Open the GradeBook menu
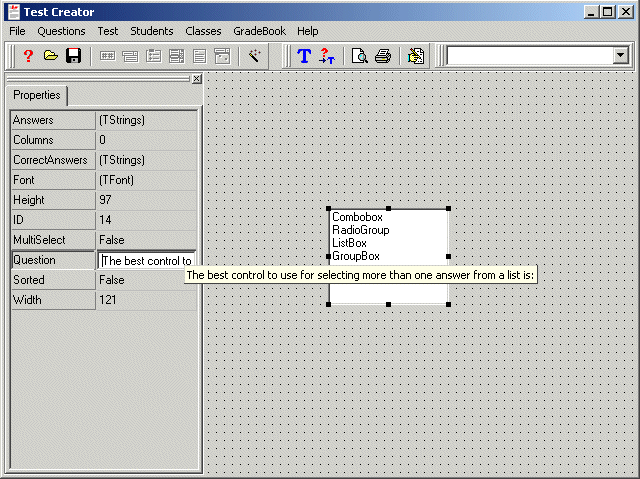The width and height of the screenshot is (640, 479). tap(259, 31)
